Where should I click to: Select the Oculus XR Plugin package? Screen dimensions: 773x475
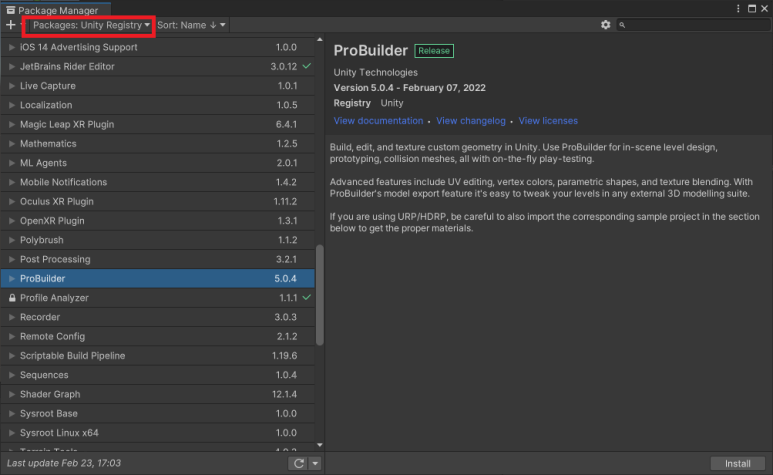[x=158, y=202]
